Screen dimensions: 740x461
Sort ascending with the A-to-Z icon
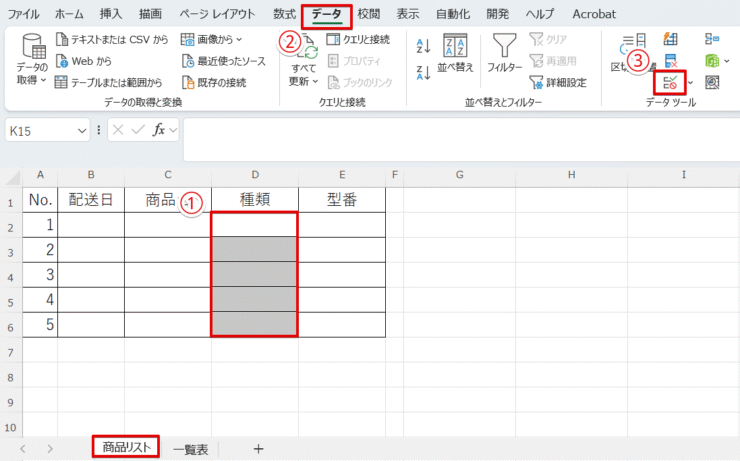point(423,46)
